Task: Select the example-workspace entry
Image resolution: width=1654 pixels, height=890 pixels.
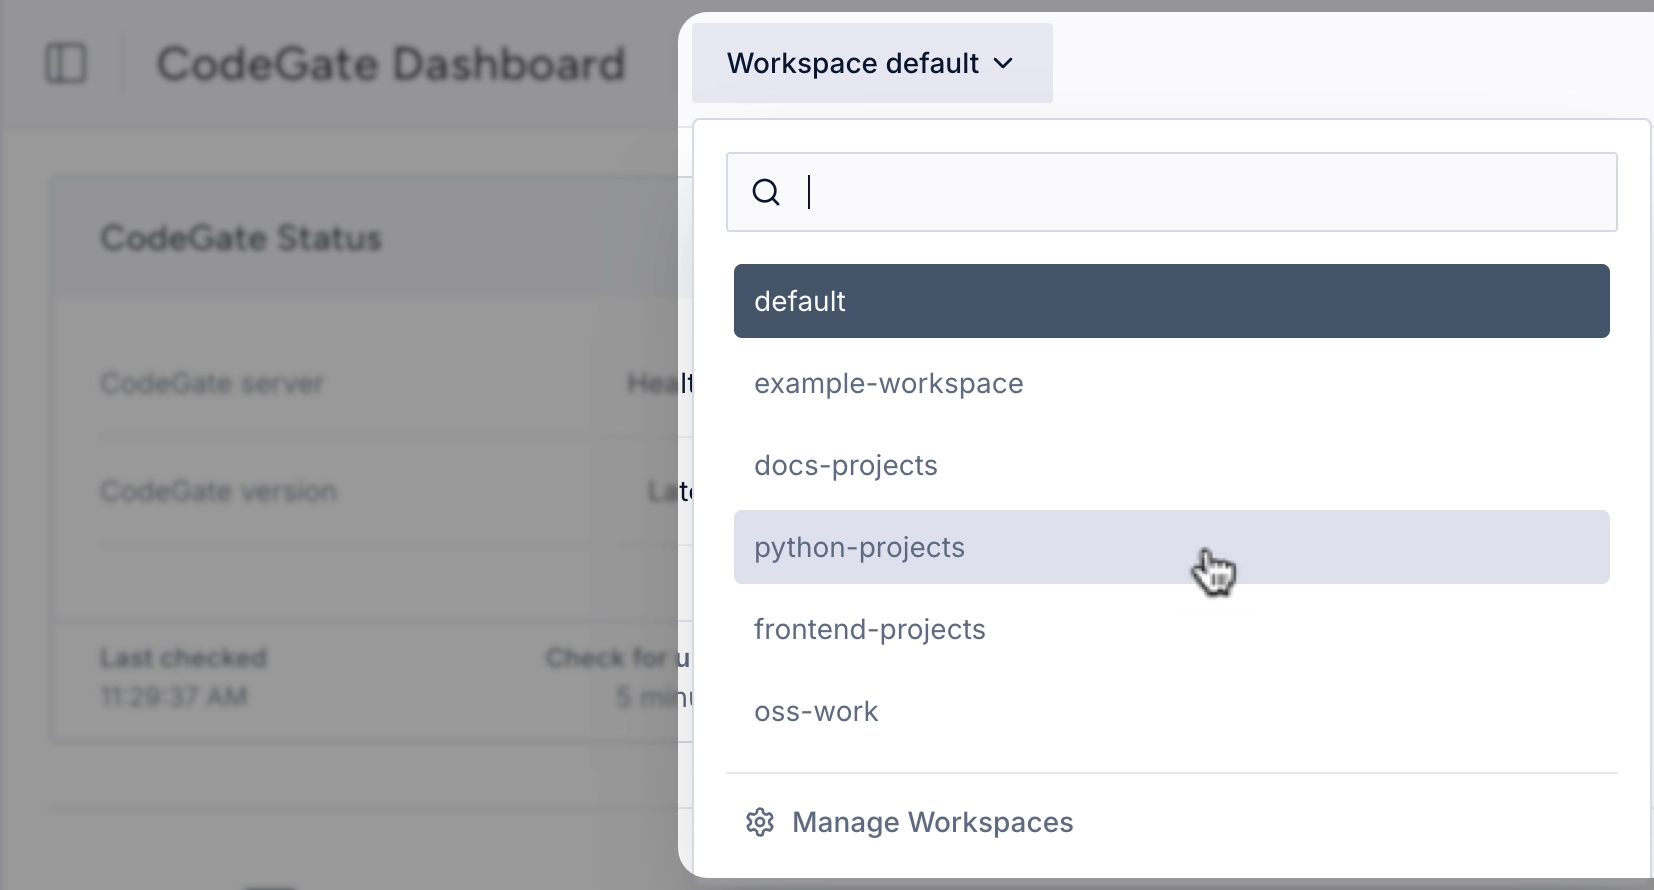Action: (x=1172, y=383)
